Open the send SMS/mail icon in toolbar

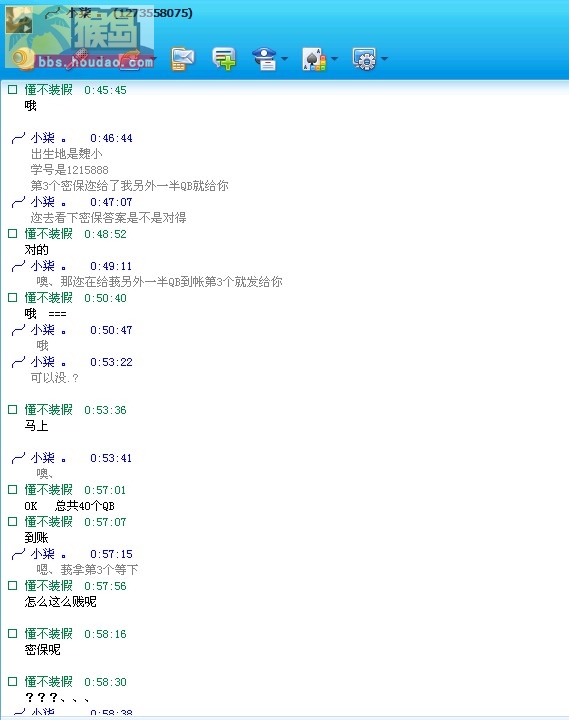[x=182, y=59]
